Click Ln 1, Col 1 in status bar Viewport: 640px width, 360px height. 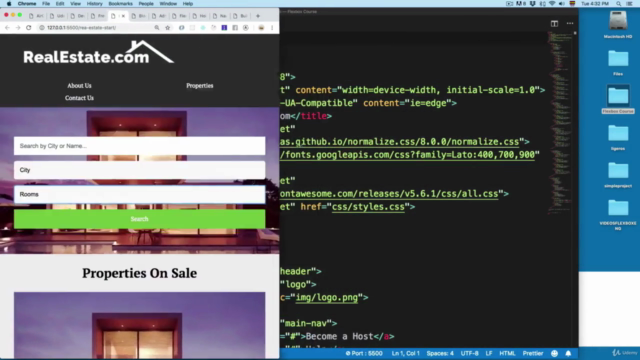pos(405,353)
